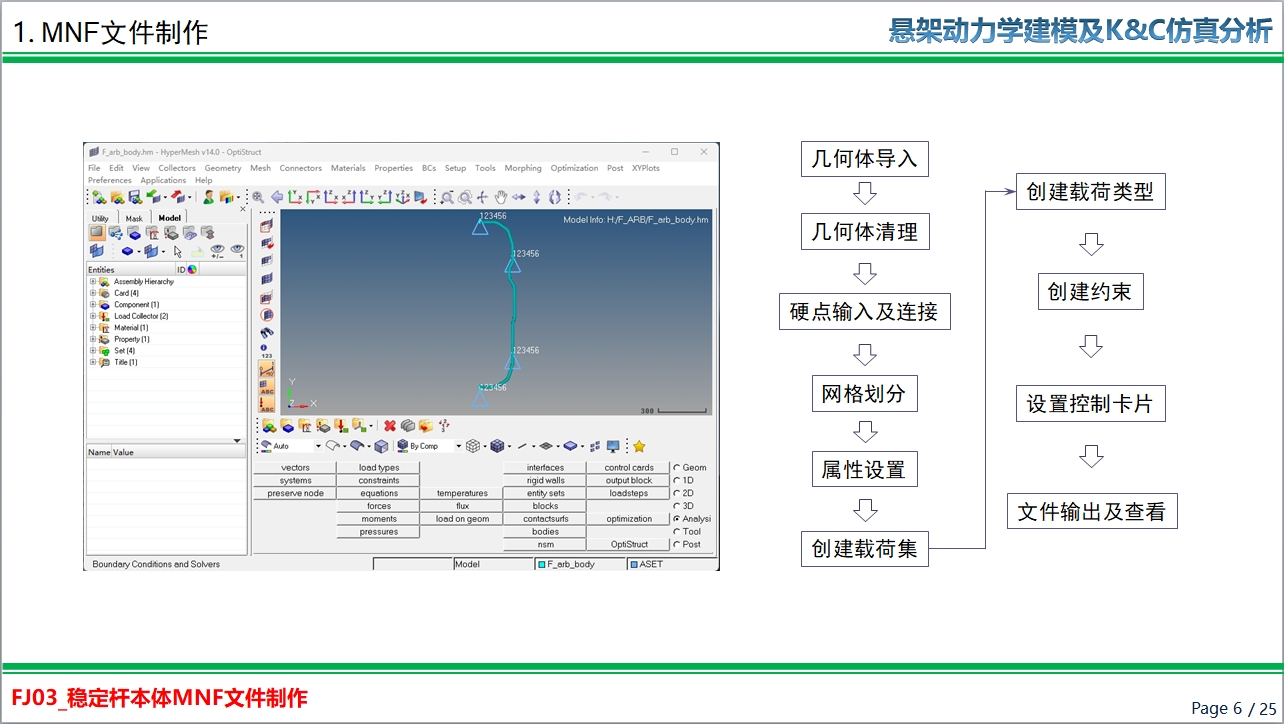
Task: Expand the Property (1) tree node
Action: [93, 339]
